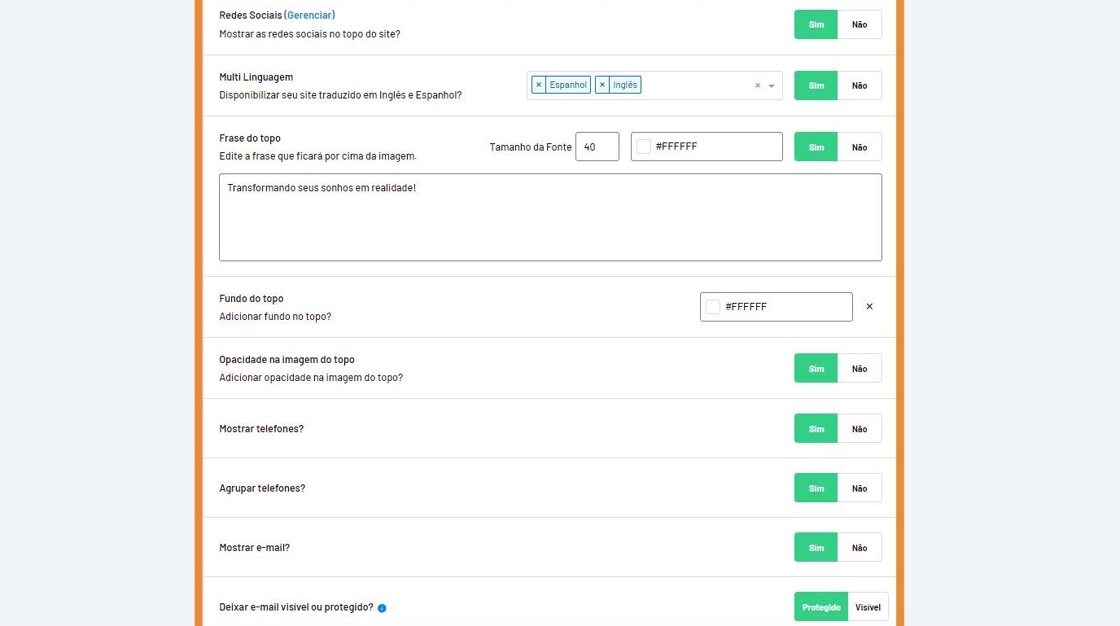Disable Multi Linguagem with Não

coord(859,86)
